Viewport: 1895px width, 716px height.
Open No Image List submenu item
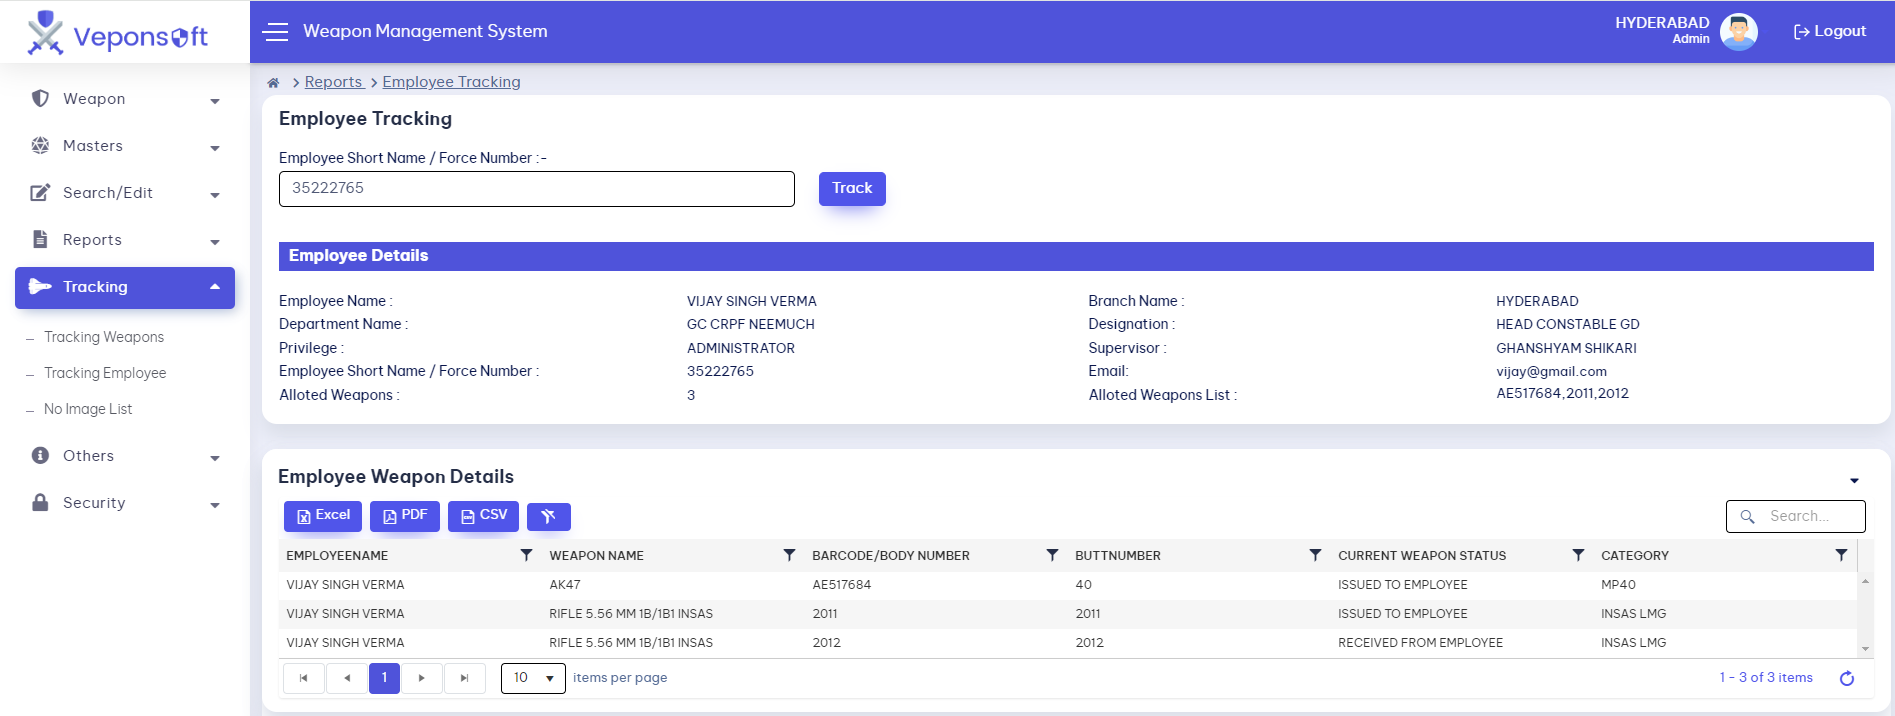pos(88,409)
